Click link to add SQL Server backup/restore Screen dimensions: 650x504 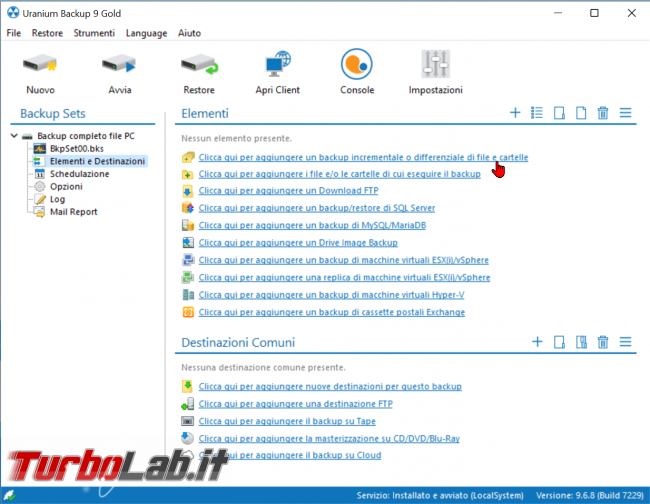317,208
